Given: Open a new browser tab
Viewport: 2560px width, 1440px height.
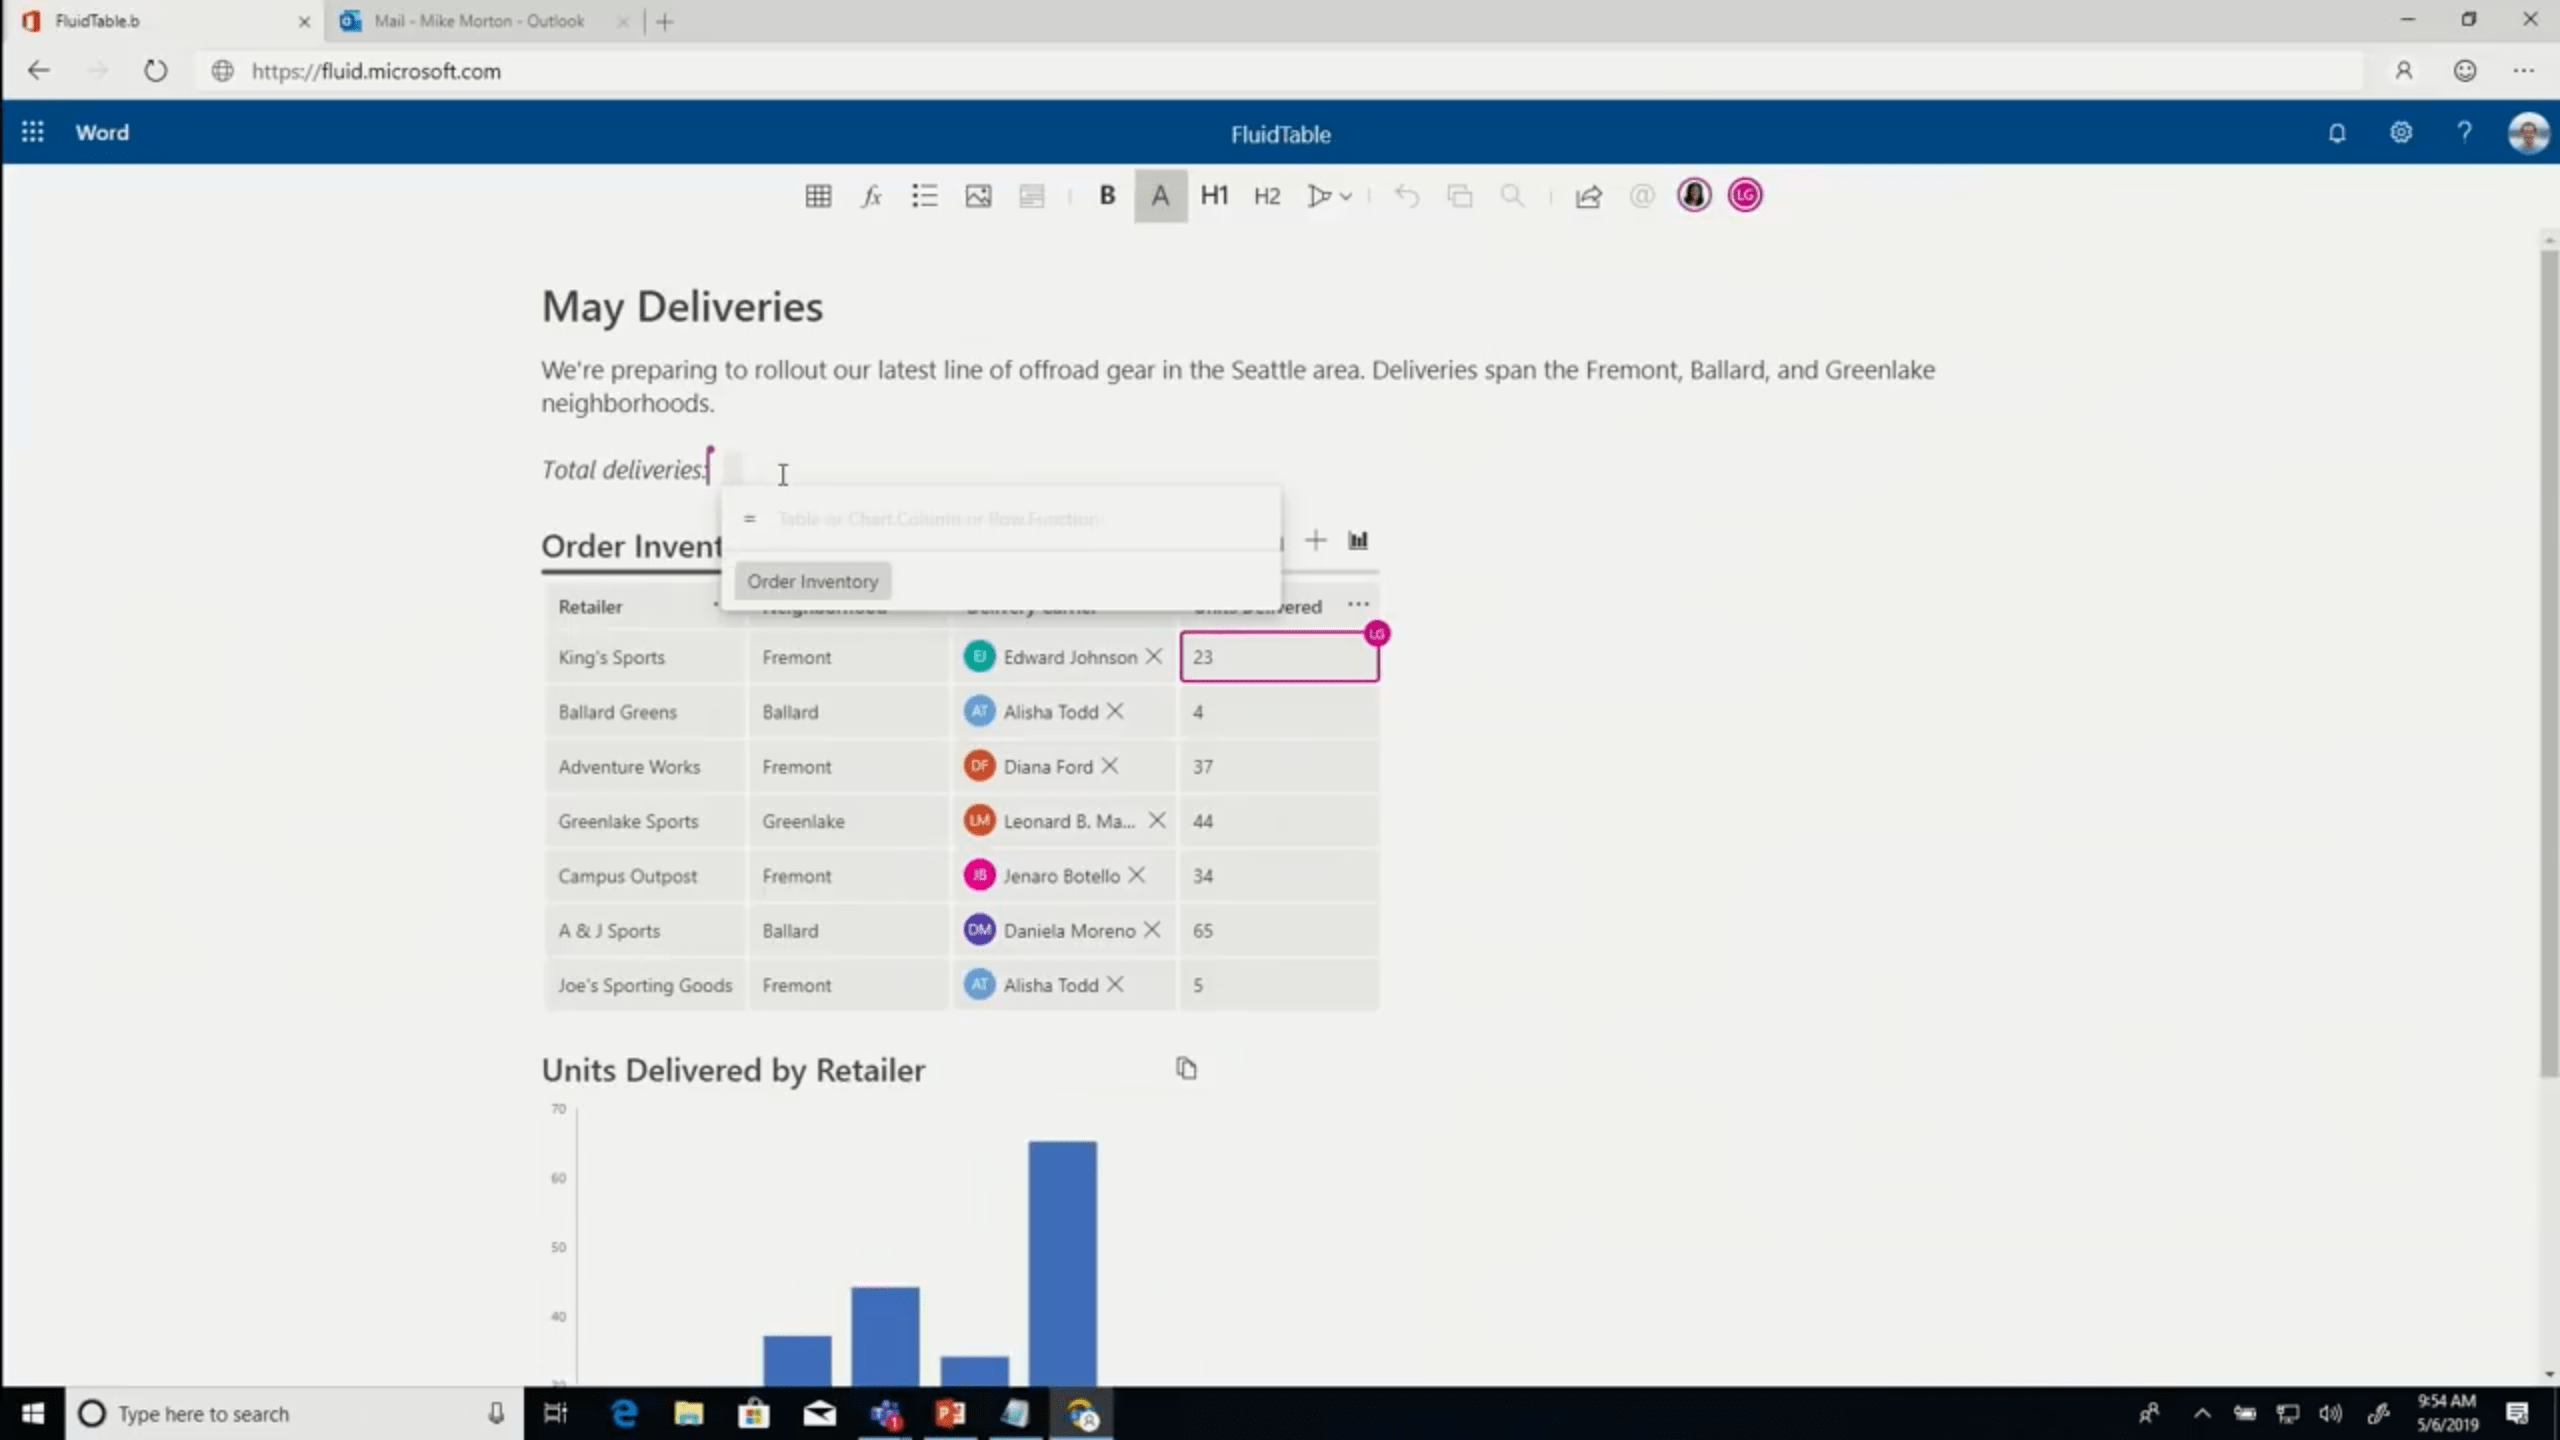Looking at the screenshot, I should [x=664, y=21].
